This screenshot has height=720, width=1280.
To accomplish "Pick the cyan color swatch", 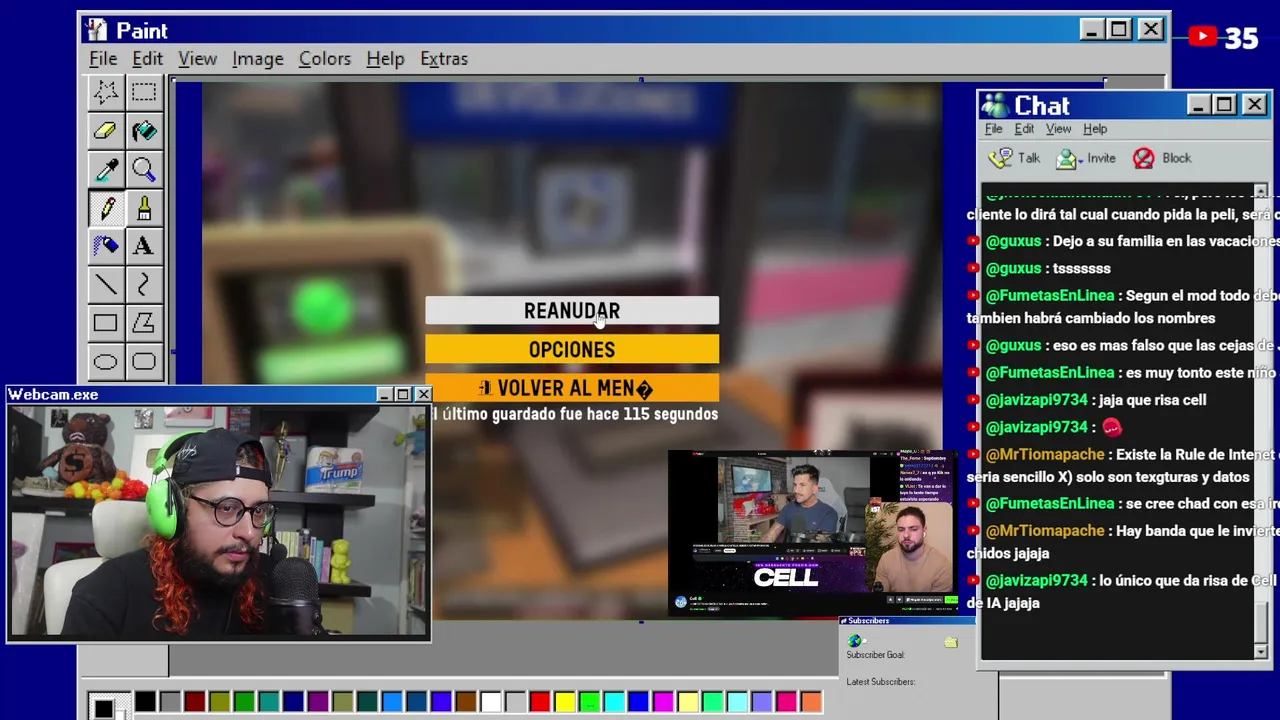I will (613, 702).
